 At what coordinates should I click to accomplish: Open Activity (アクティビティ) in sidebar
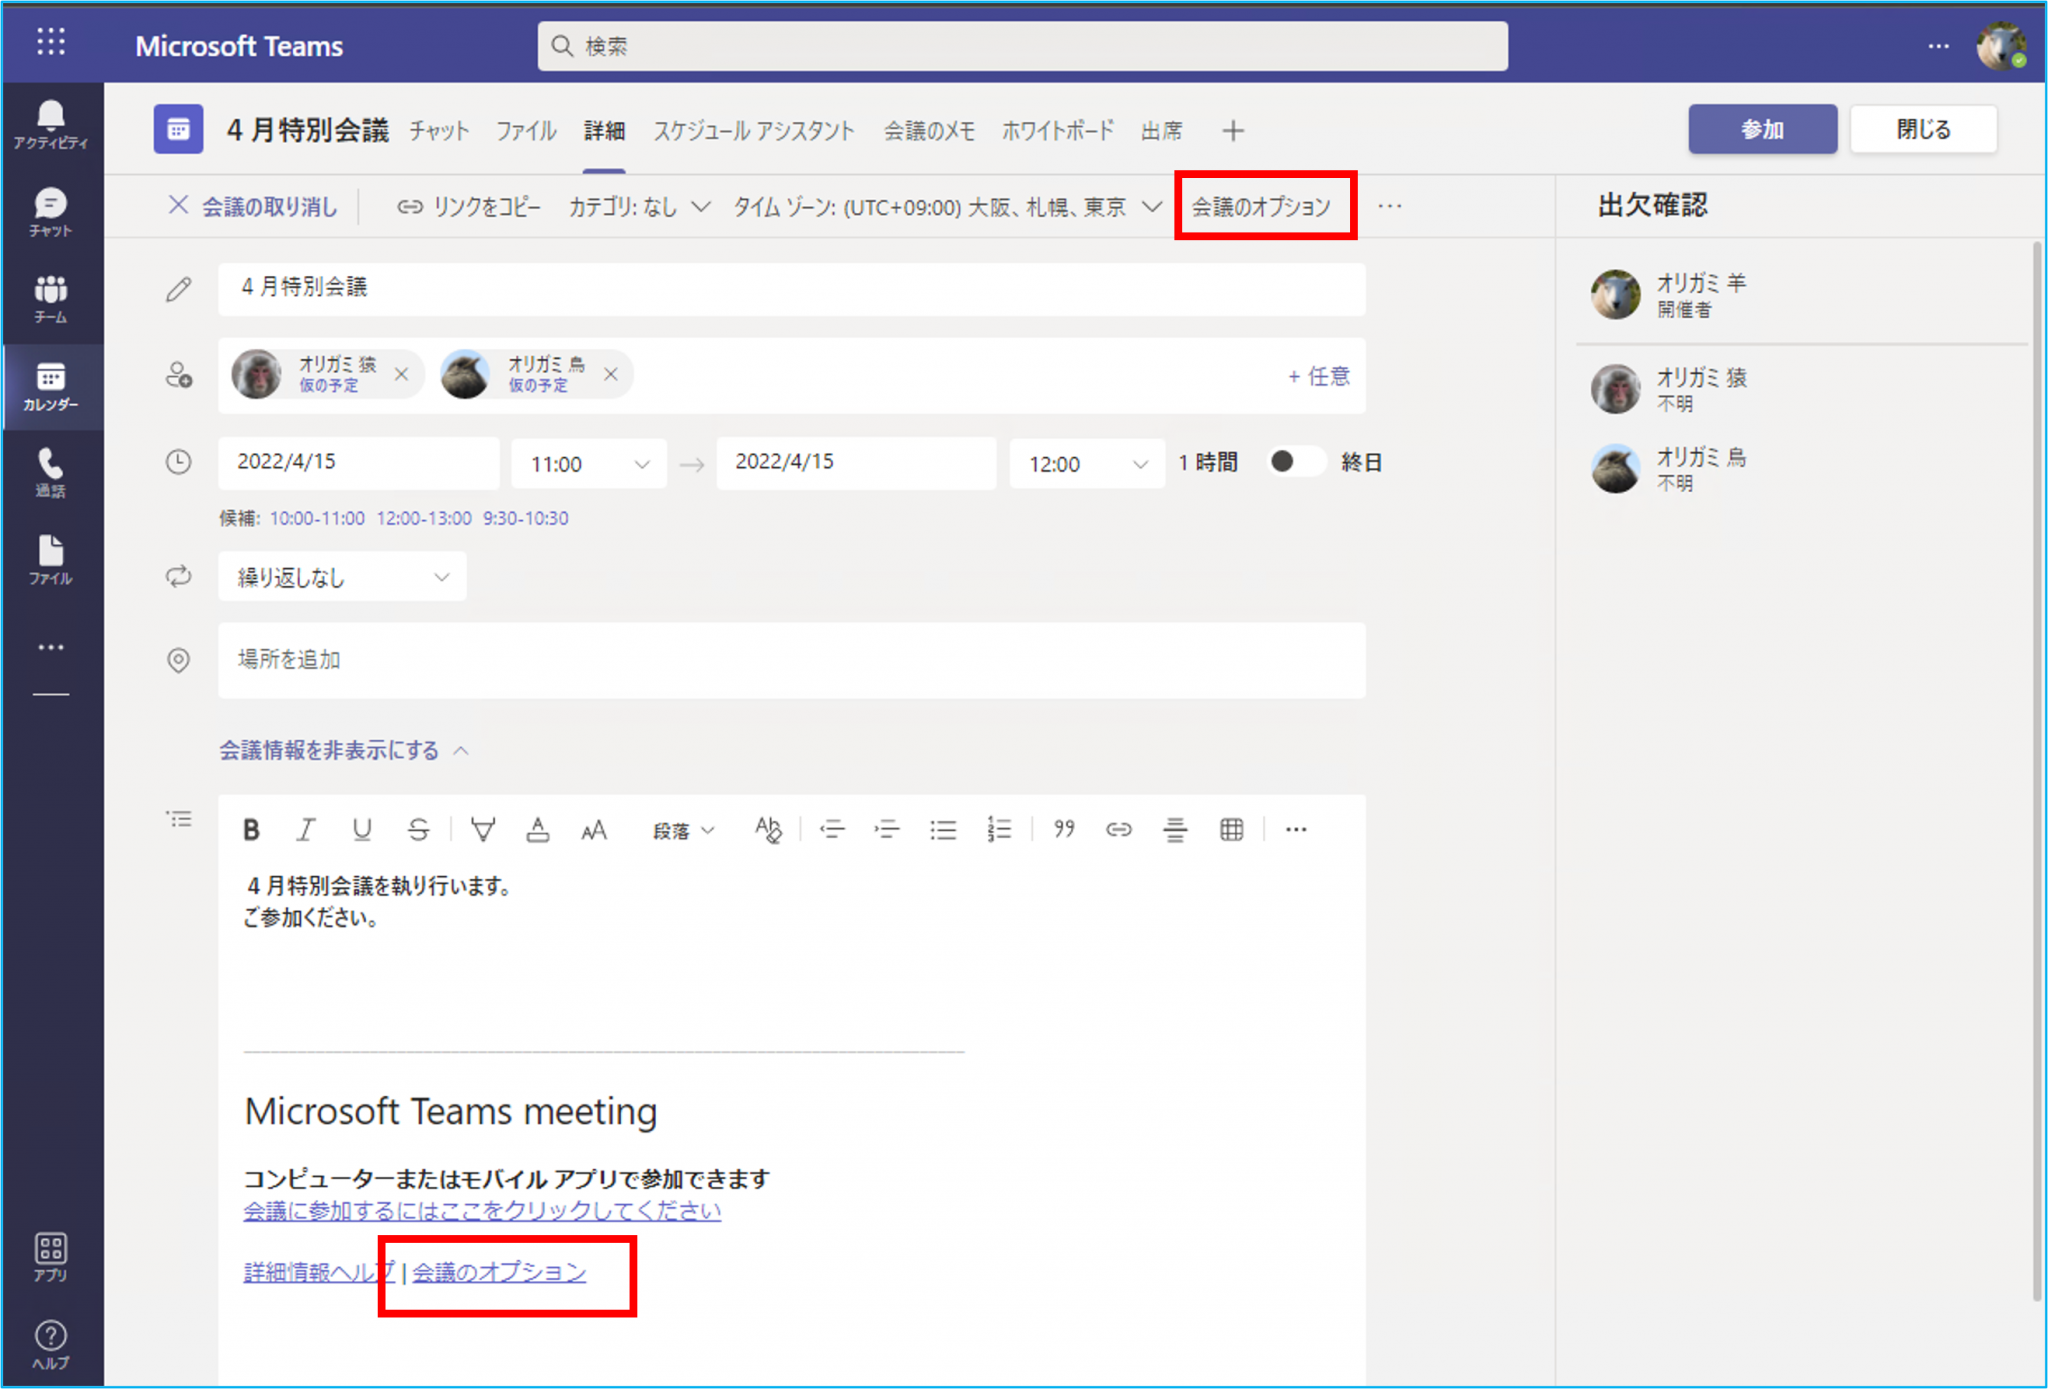coord(51,125)
